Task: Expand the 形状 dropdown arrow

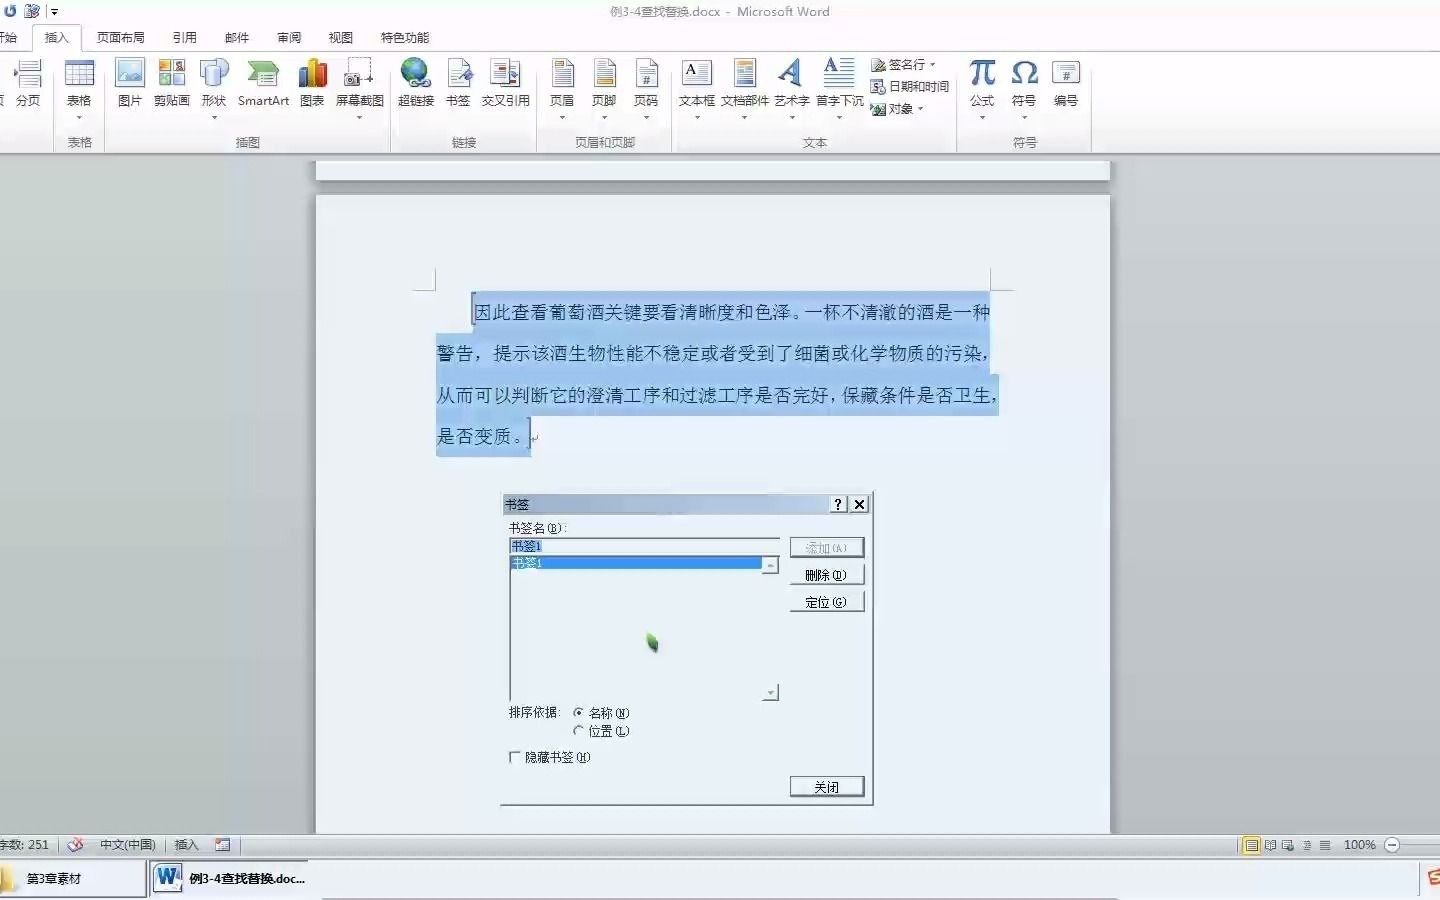Action: pyautogui.click(x=214, y=118)
